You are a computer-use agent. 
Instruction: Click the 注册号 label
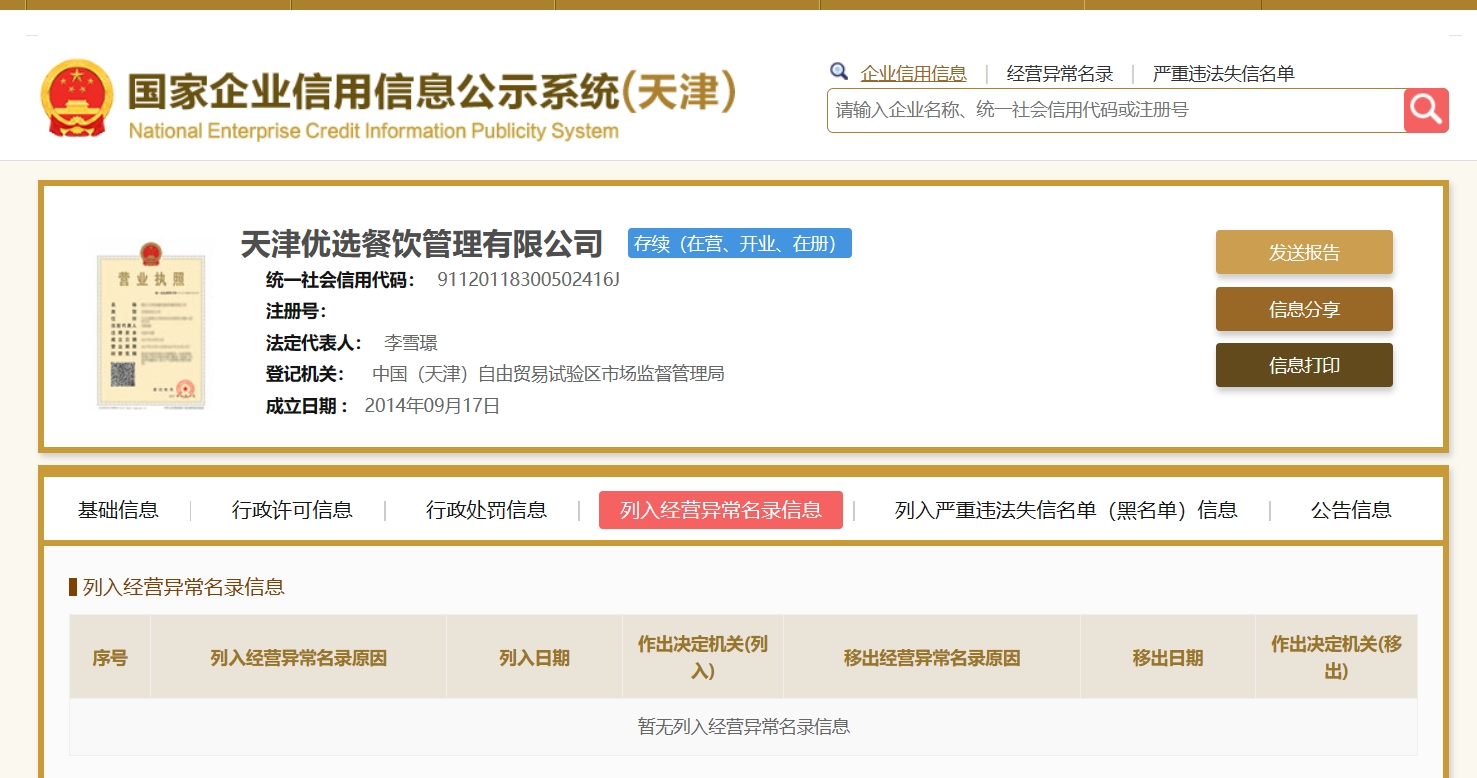point(296,311)
